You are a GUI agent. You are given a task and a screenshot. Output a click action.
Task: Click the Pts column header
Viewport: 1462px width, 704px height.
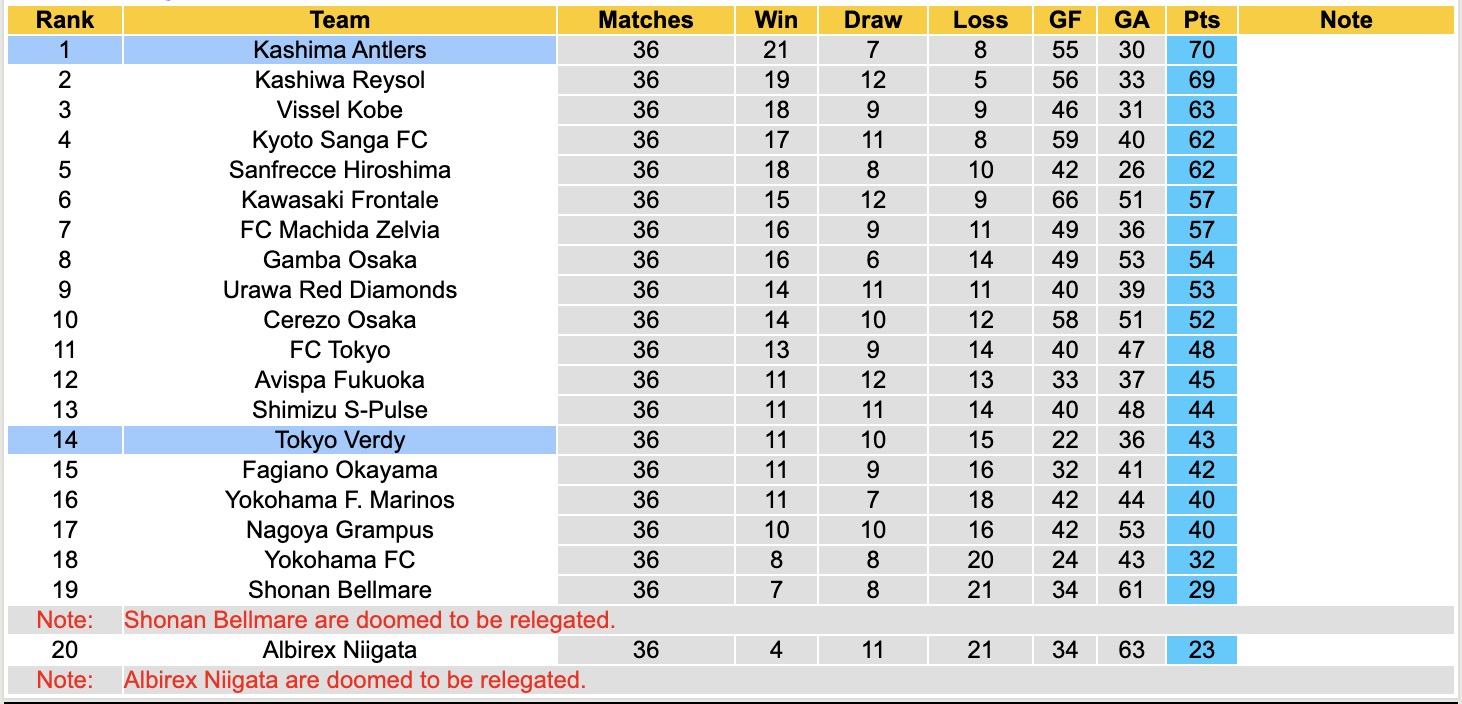click(x=1201, y=20)
